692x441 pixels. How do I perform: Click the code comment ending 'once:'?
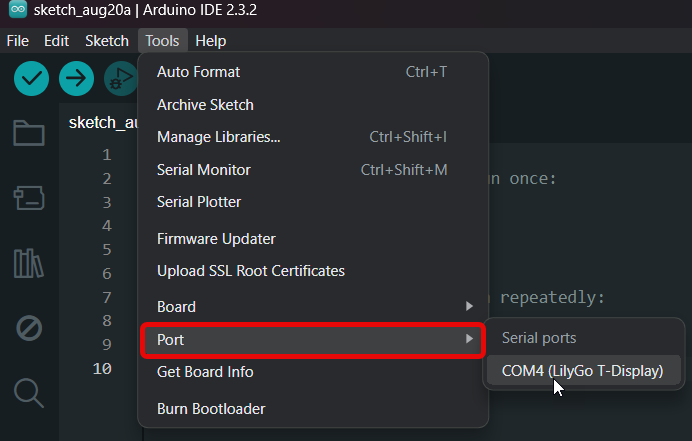pyautogui.click(x=523, y=179)
